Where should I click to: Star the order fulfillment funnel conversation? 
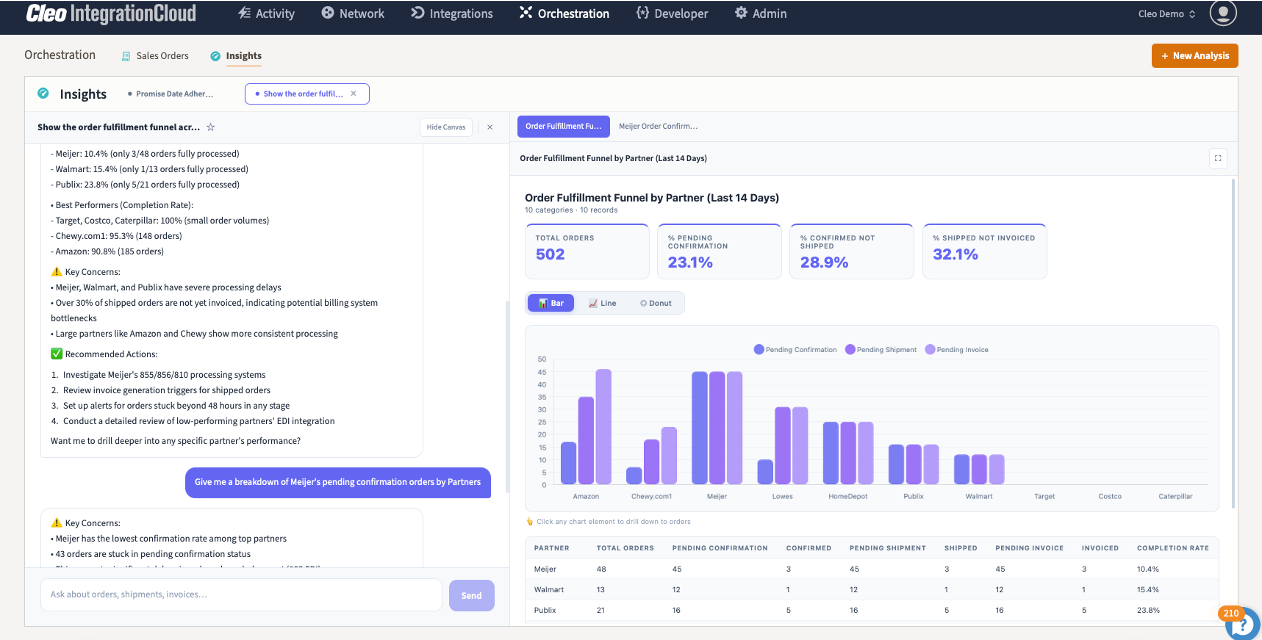(x=211, y=127)
